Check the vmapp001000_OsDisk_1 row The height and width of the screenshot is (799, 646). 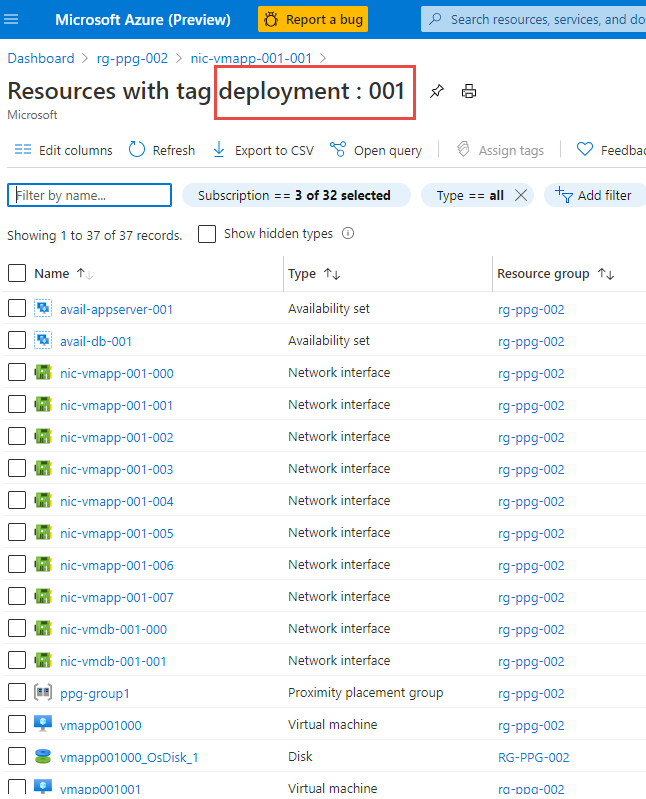tap(17, 757)
